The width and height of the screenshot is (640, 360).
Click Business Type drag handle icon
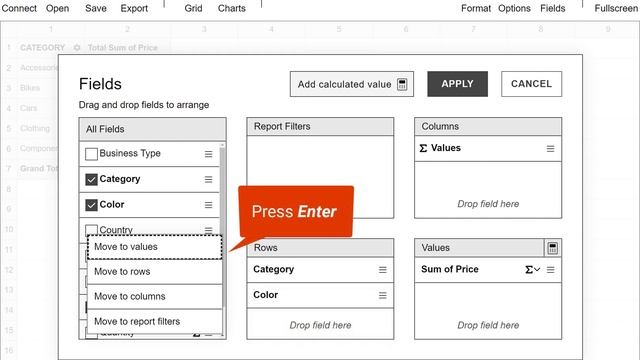point(209,154)
